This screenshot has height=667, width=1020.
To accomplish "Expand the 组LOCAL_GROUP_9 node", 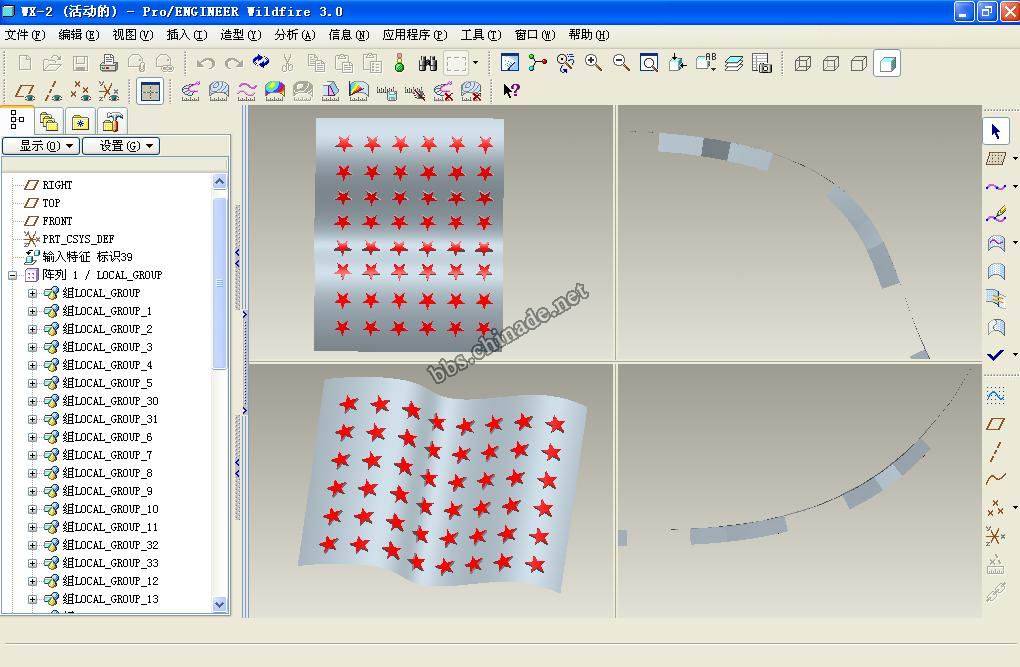I will [x=32, y=491].
